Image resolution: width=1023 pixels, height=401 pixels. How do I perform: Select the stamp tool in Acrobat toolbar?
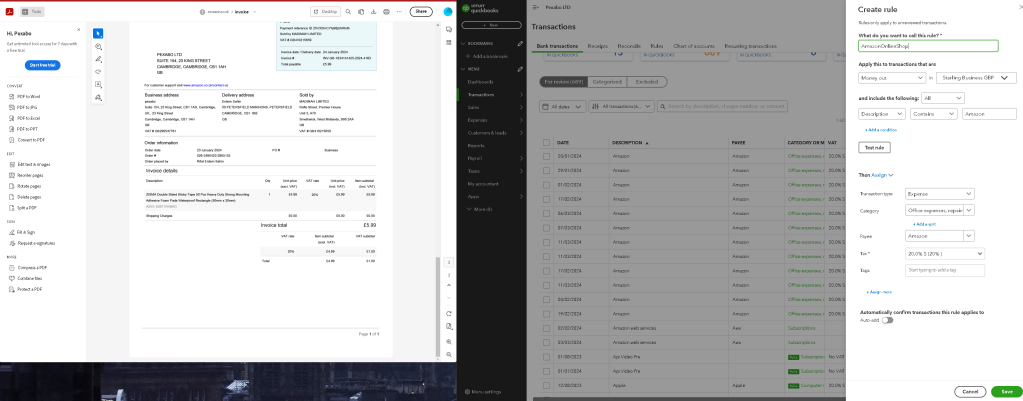pyautogui.click(x=98, y=97)
